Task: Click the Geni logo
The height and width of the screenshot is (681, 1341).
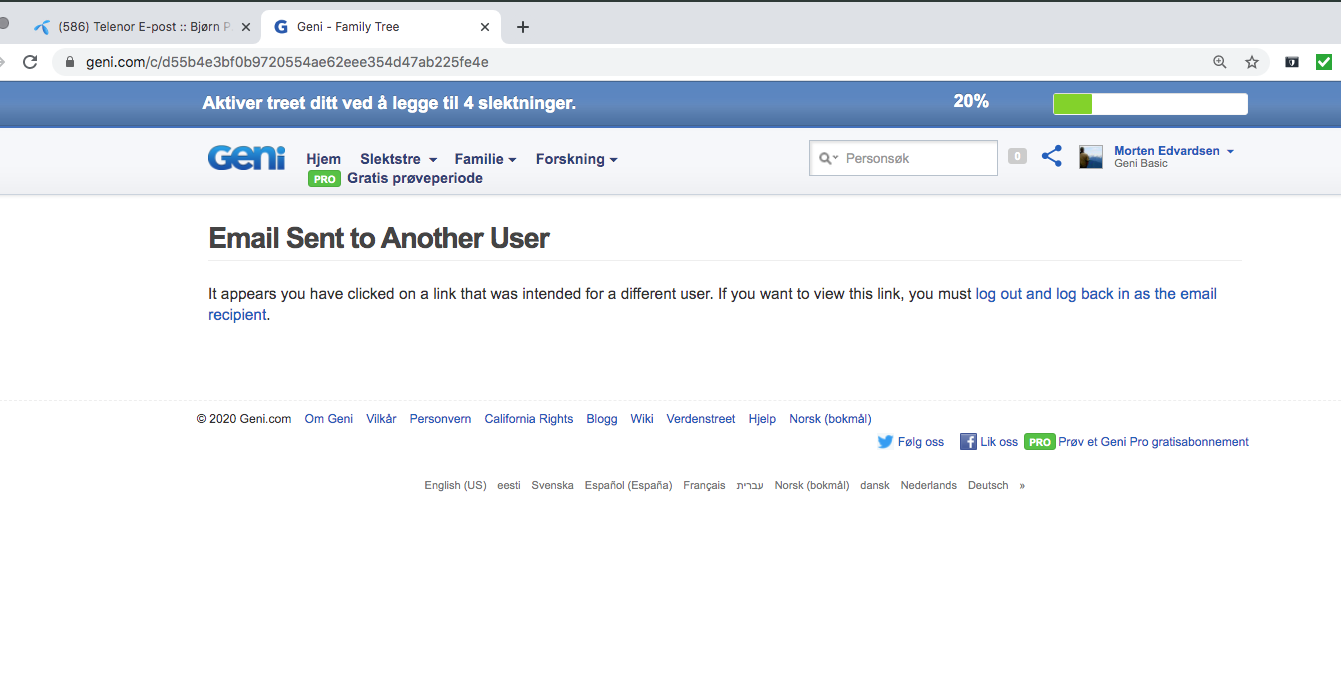Action: tap(246, 158)
